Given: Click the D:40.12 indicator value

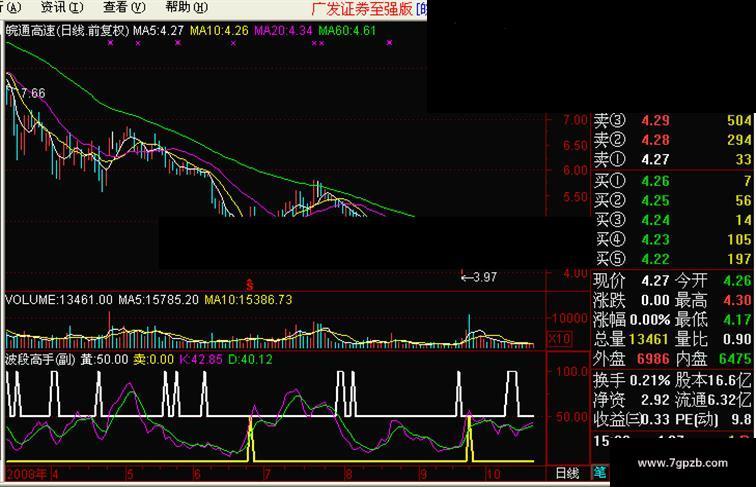Looking at the screenshot, I should (250, 359).
